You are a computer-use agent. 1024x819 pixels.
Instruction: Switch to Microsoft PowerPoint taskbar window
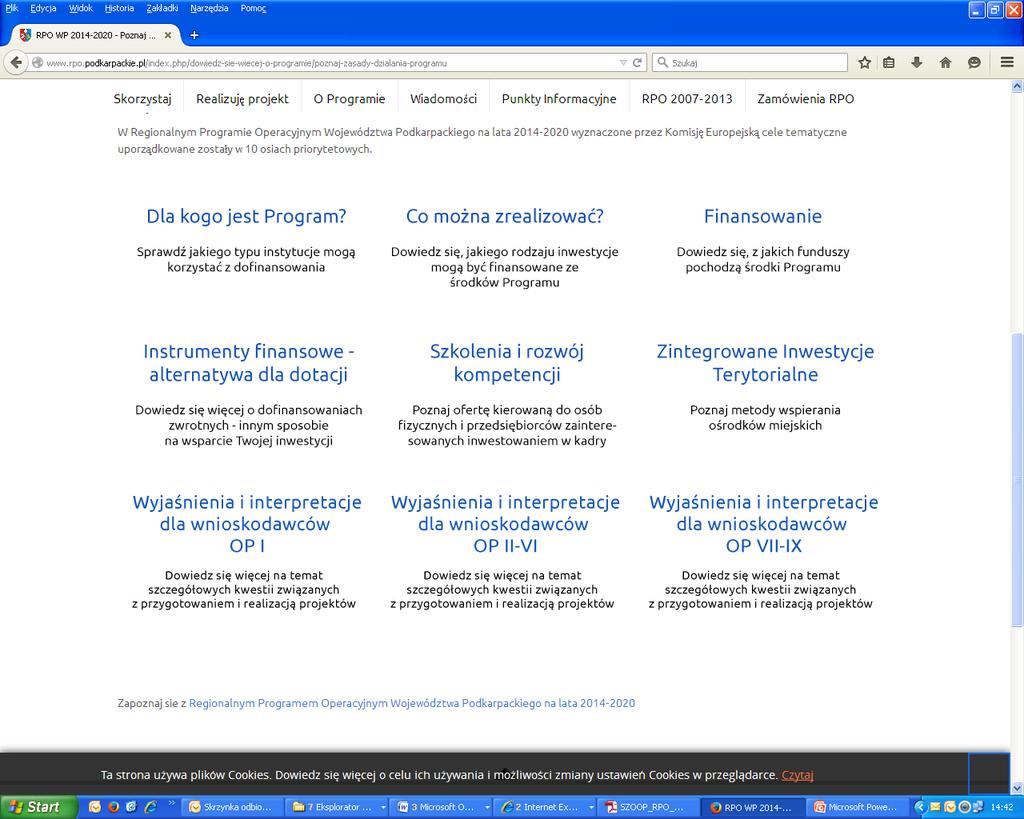coord(857,807)
